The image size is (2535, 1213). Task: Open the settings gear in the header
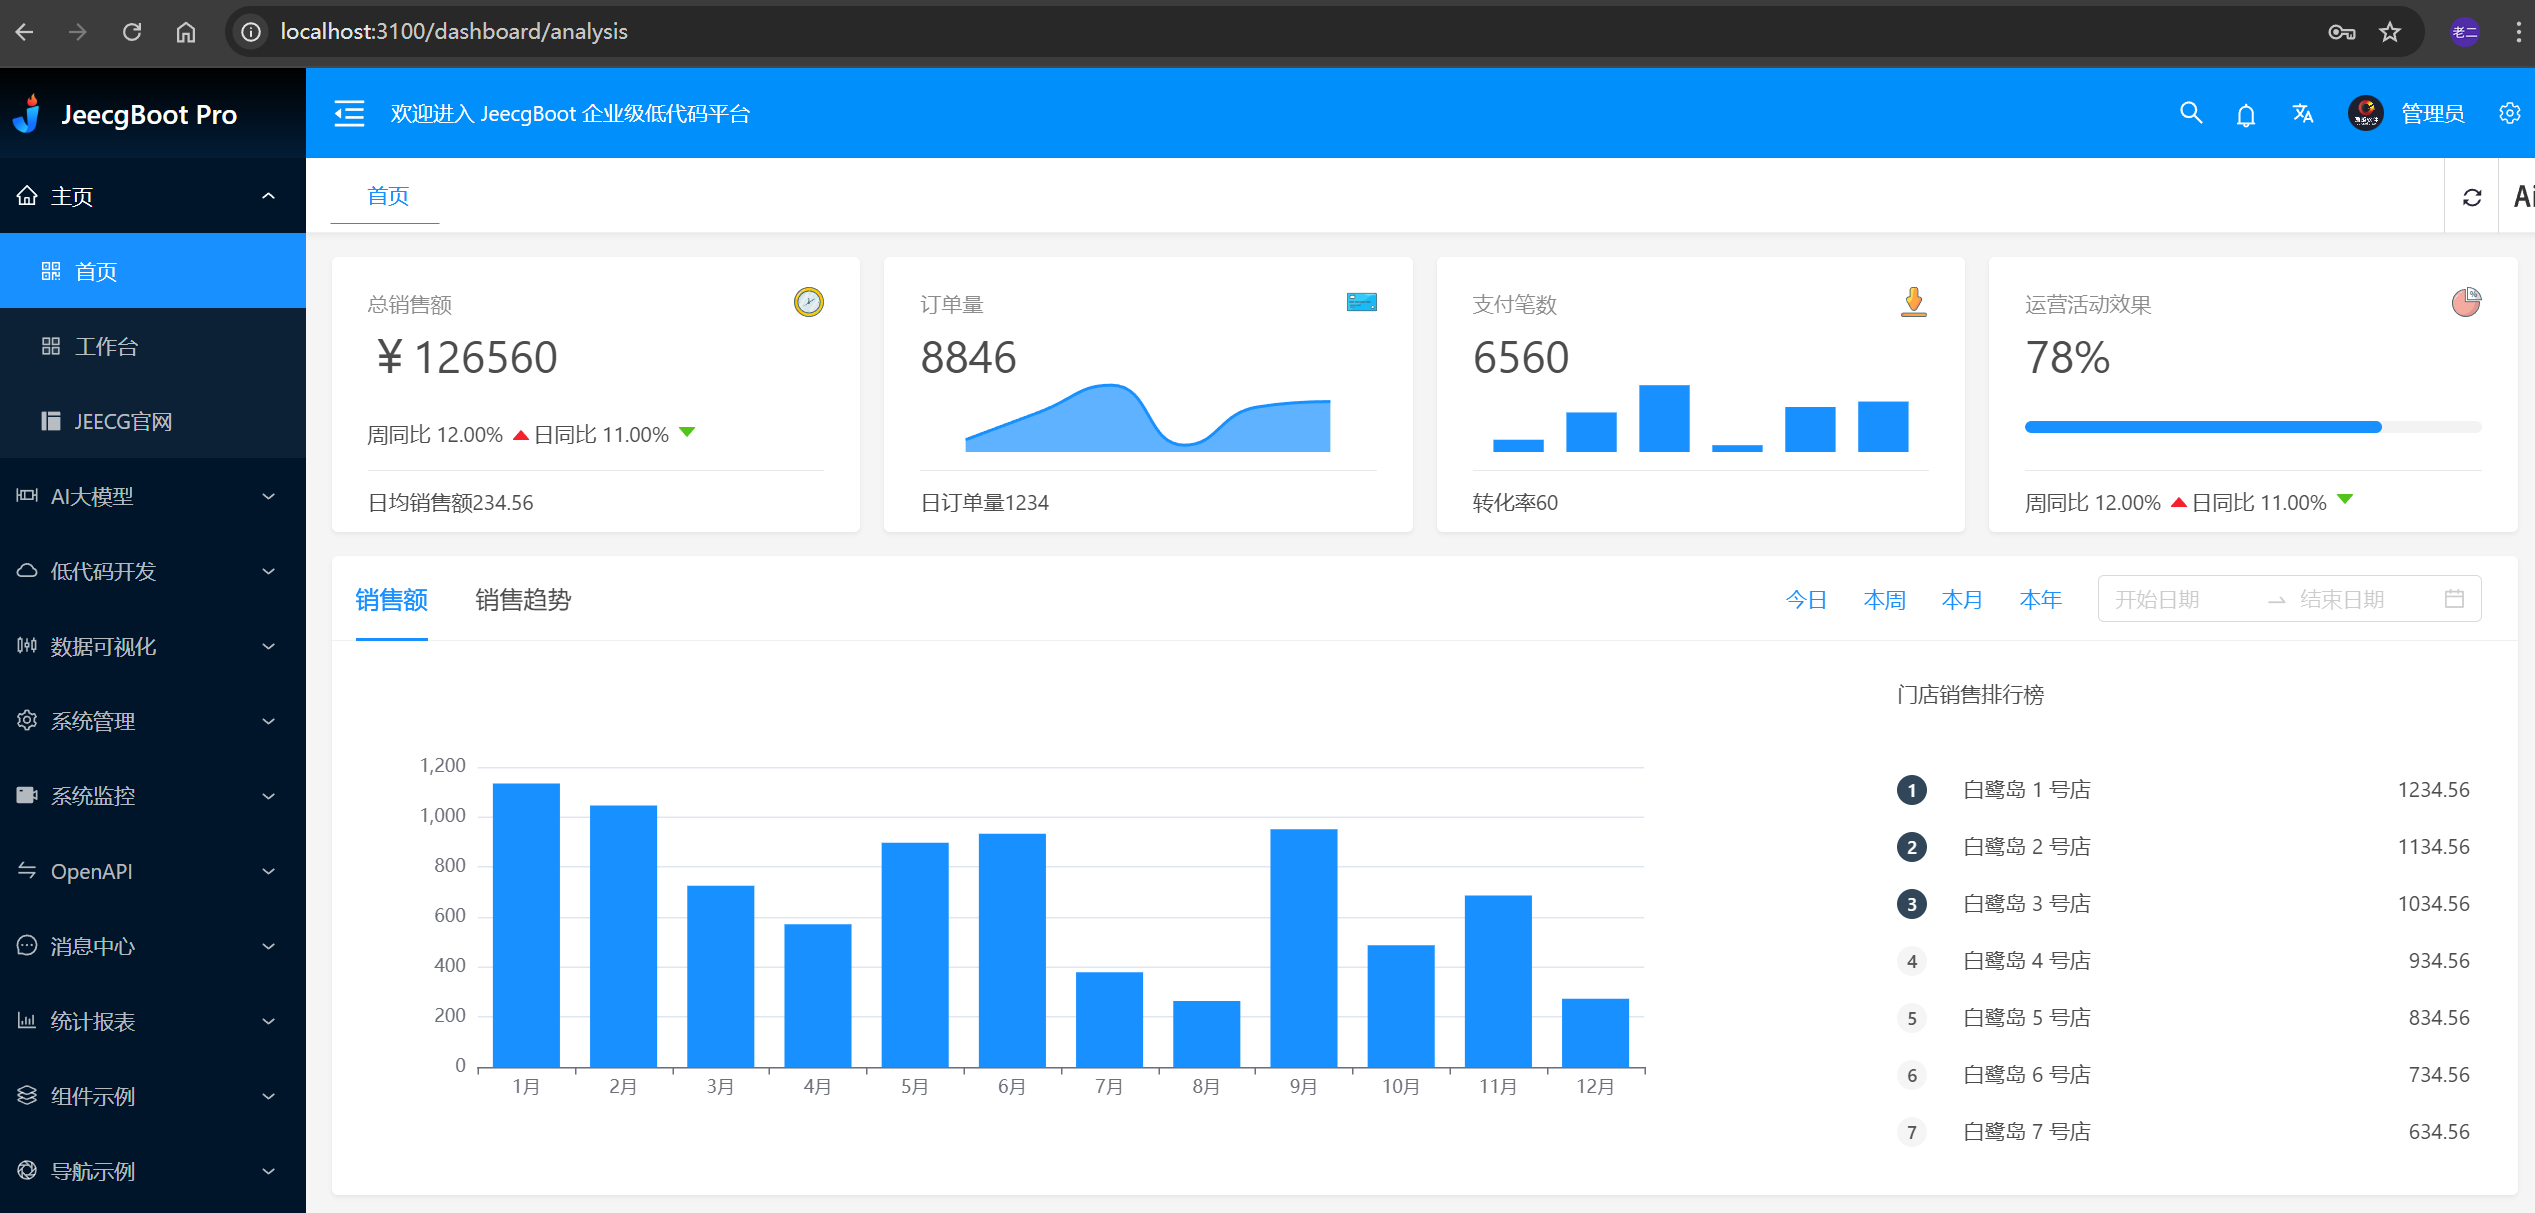tap(2509, 113)
